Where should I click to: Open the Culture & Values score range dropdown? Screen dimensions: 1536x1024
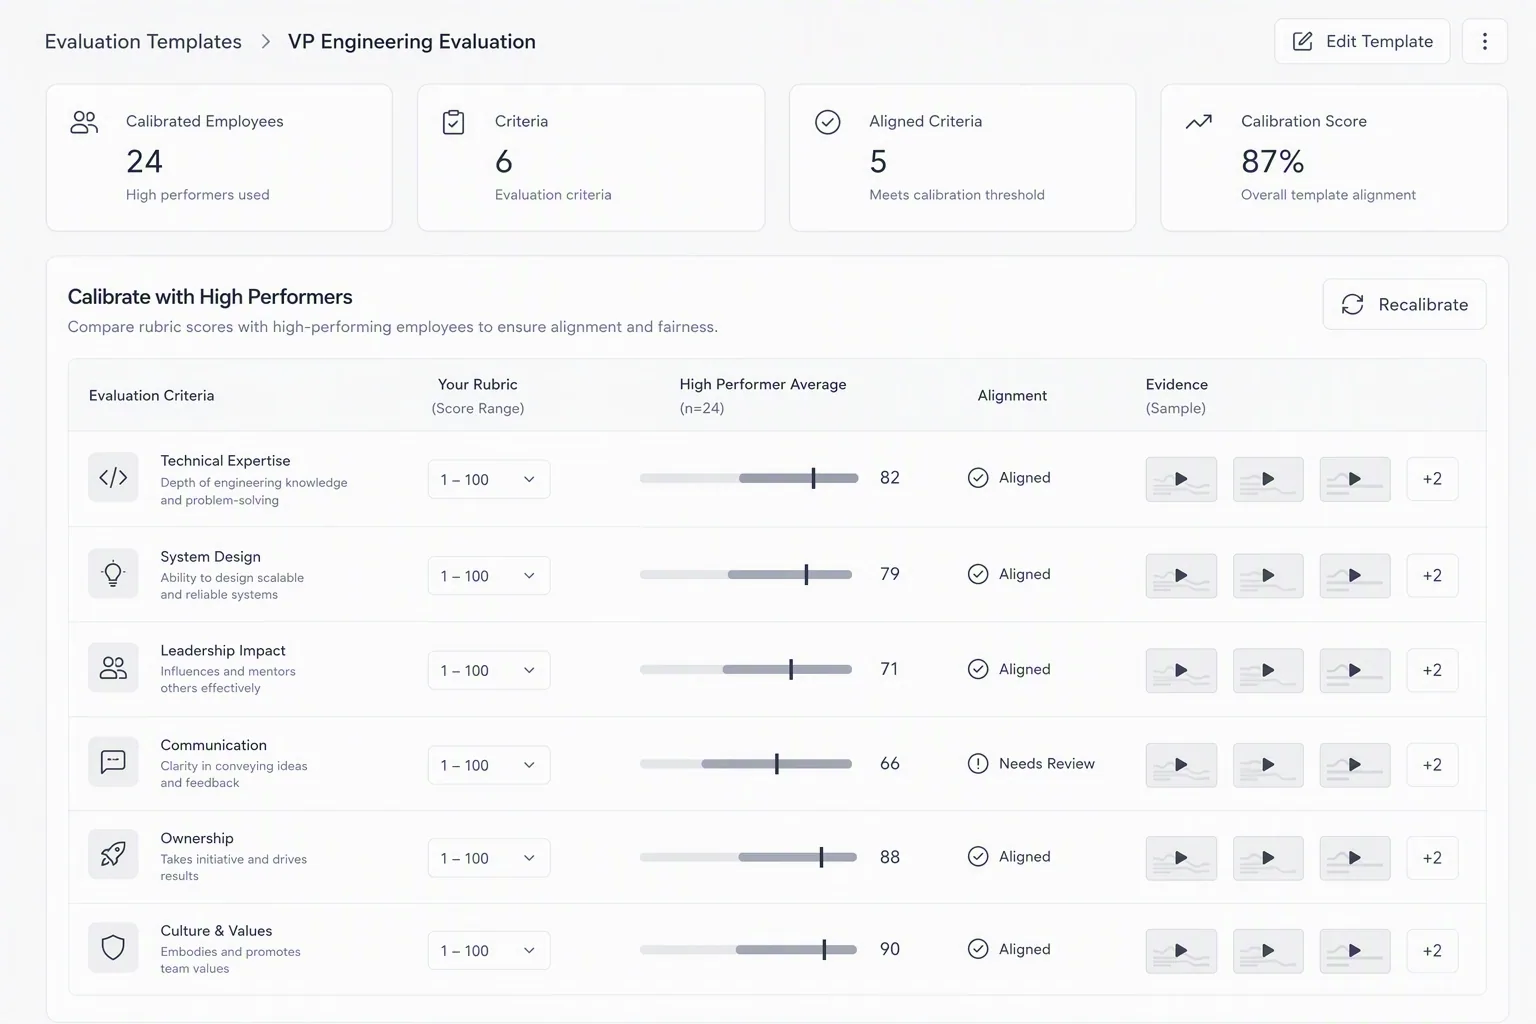point(489,951)
